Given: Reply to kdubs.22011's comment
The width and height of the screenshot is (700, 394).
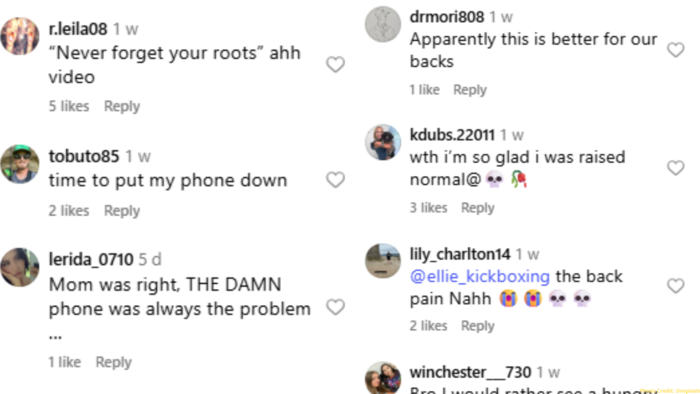Looking at the screenshot, I should 477,208.
